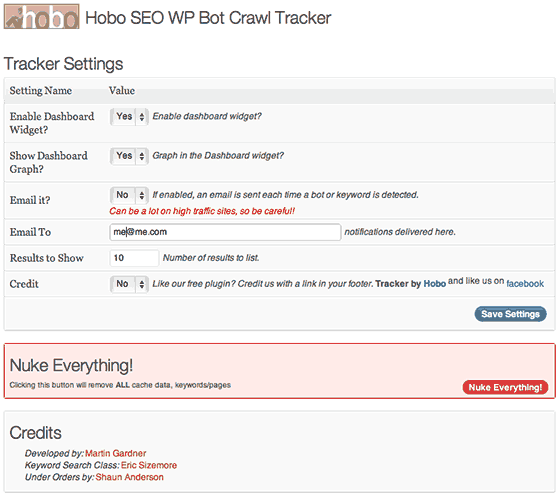Open the Enable Dashboard Widget dropdown
Viewport: 560px width, 498px height.
coord(129,116)
